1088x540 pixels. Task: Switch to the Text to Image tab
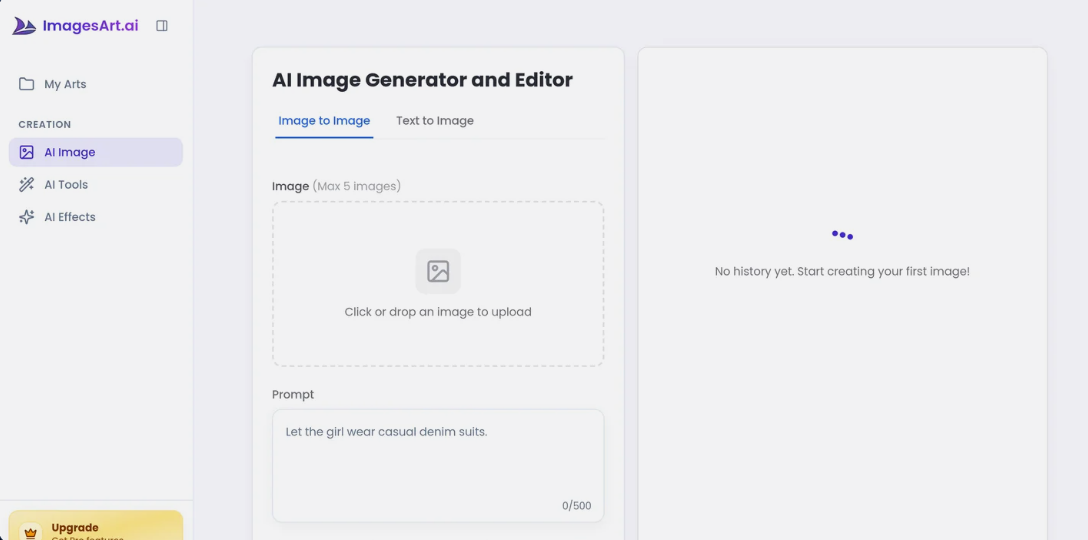tap(435, 121)
